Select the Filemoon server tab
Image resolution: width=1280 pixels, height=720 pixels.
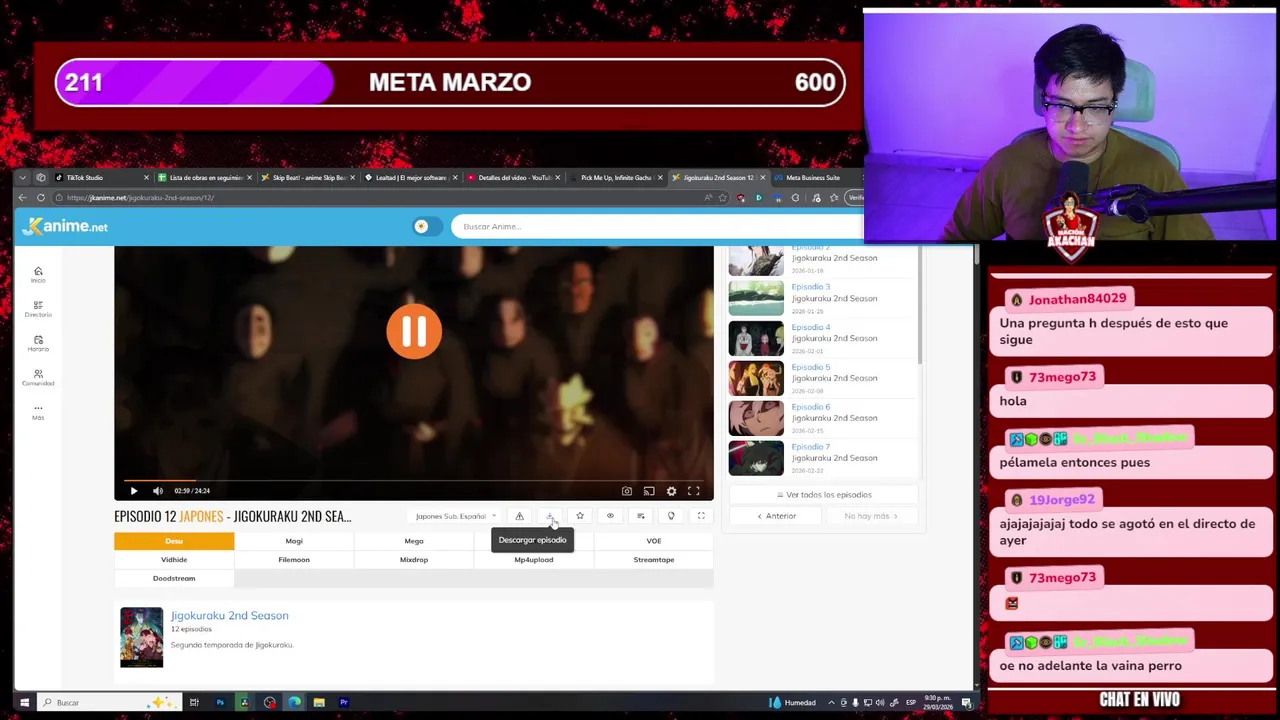tap(294, 560)
